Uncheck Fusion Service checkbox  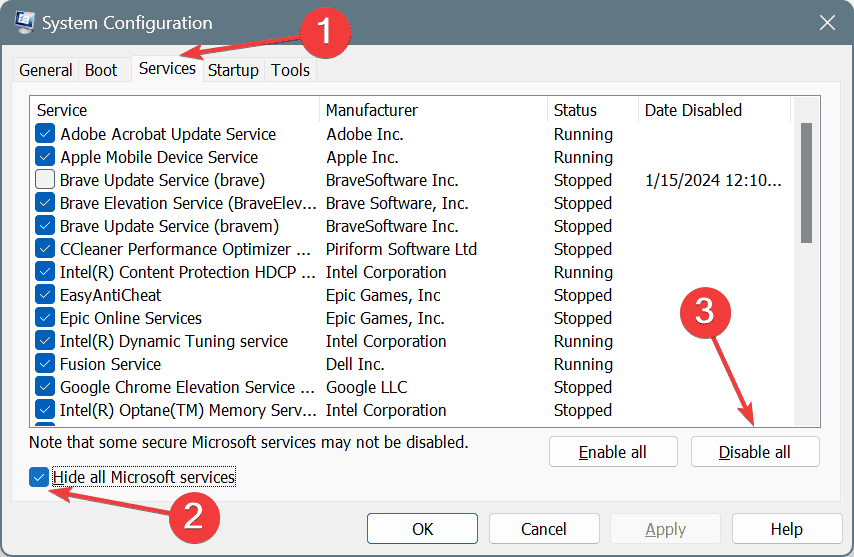[45, 363]
